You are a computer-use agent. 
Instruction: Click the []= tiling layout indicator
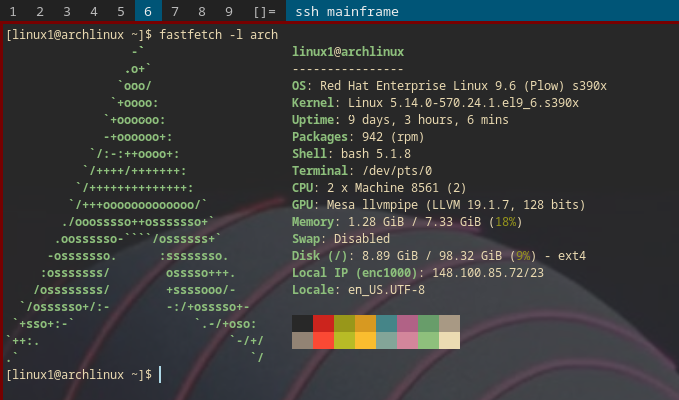[264, 12]
